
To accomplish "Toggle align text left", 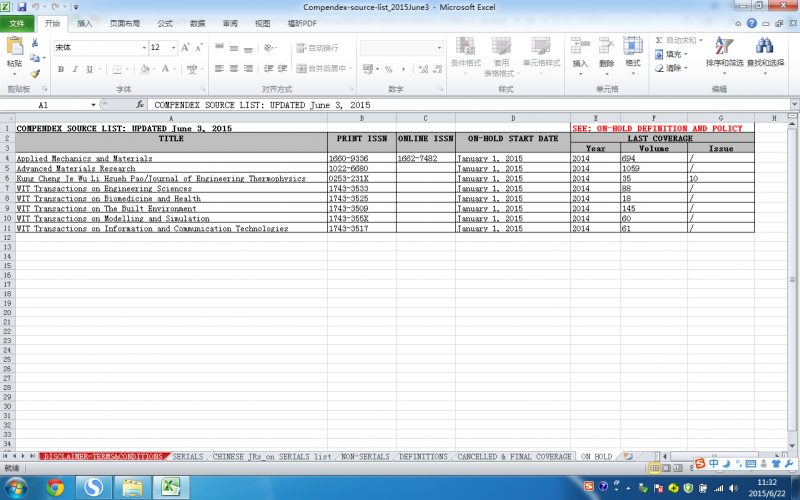I will 219,68.
